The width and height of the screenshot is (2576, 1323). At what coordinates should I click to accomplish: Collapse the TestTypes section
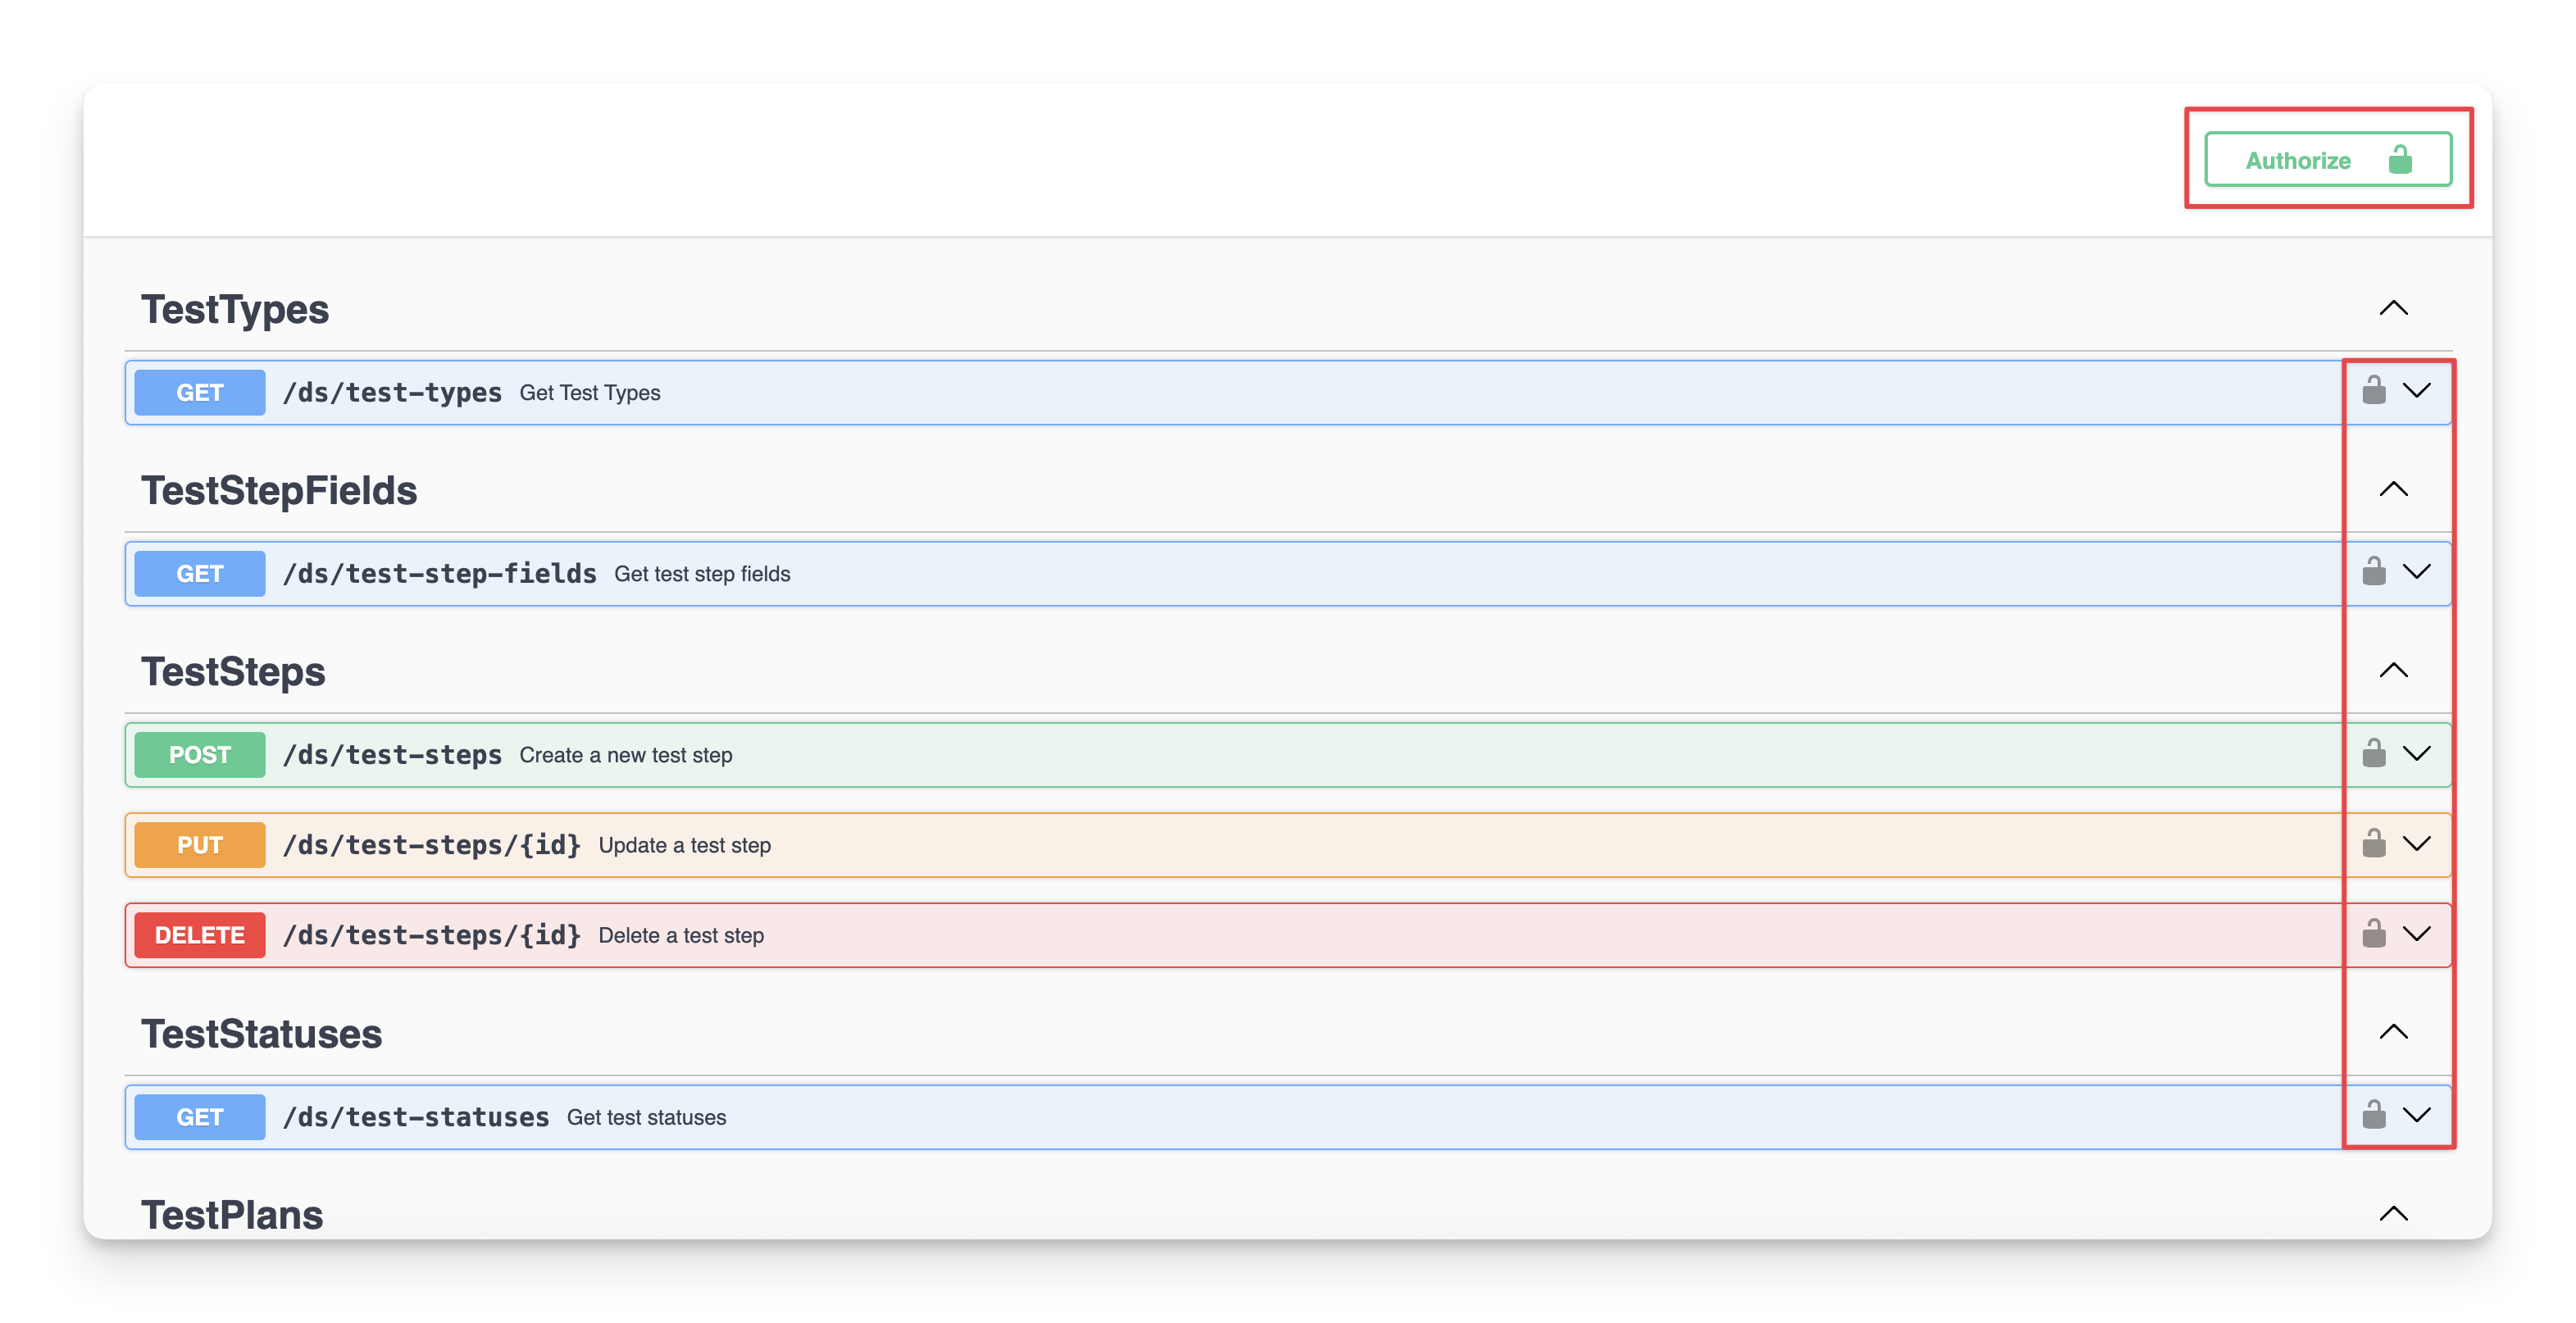click(2393, 308)
